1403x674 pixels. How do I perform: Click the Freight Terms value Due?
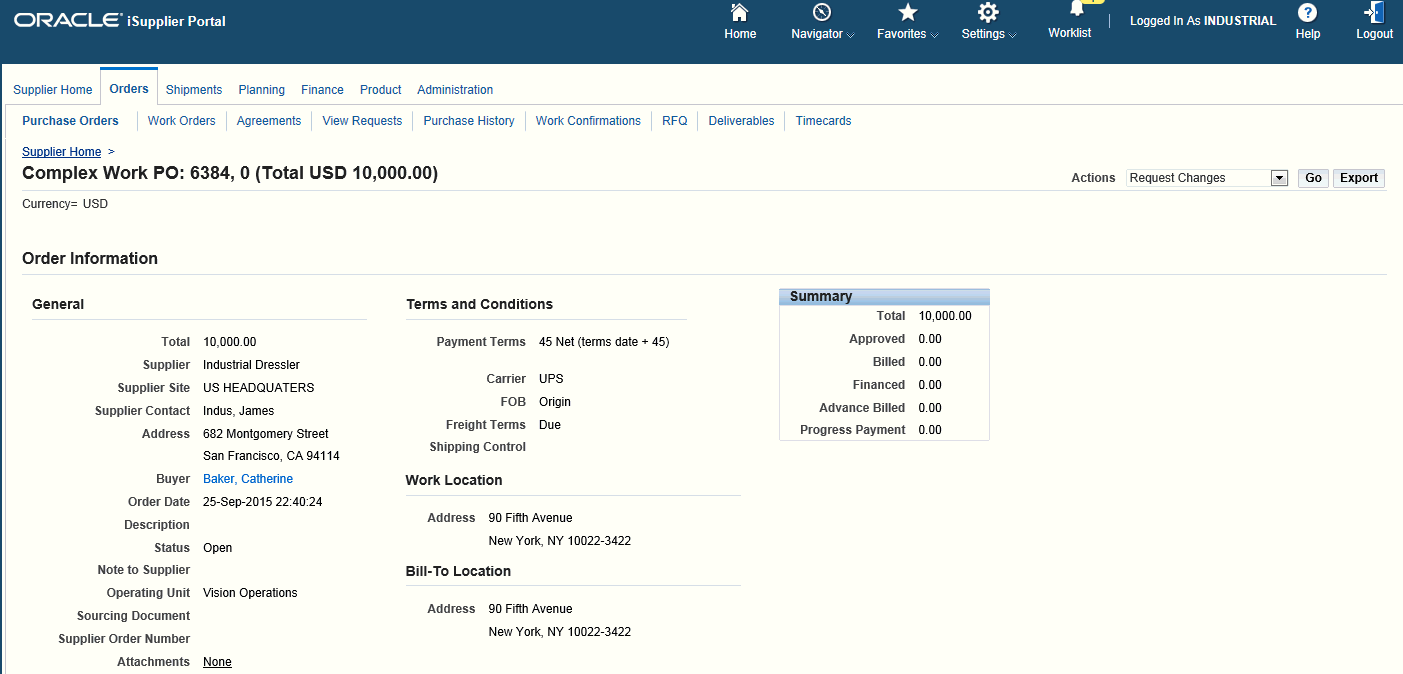[x=550, y=425]
